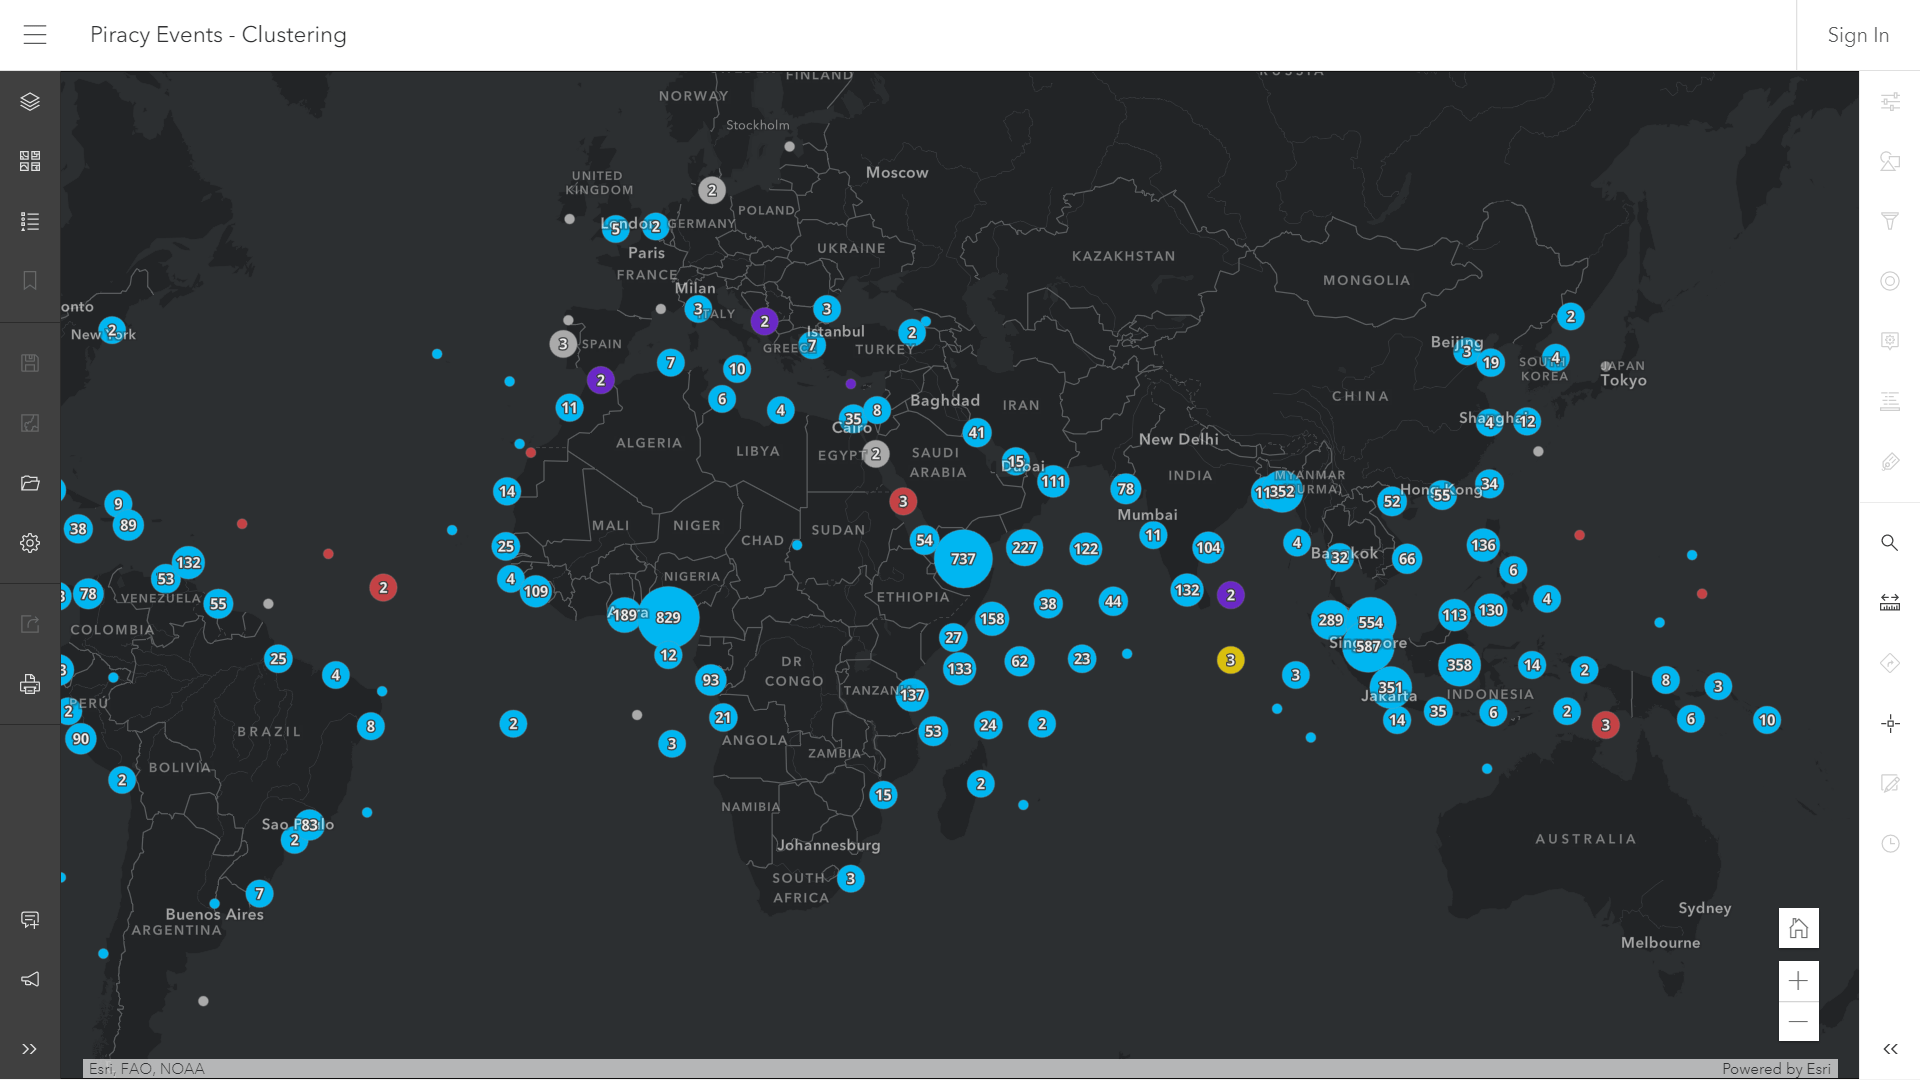The height and width of the screenshot is (1080, 1920).
Task: Click the 737 piracy cluster near Somalia
Action: click(x=962, y=560)
